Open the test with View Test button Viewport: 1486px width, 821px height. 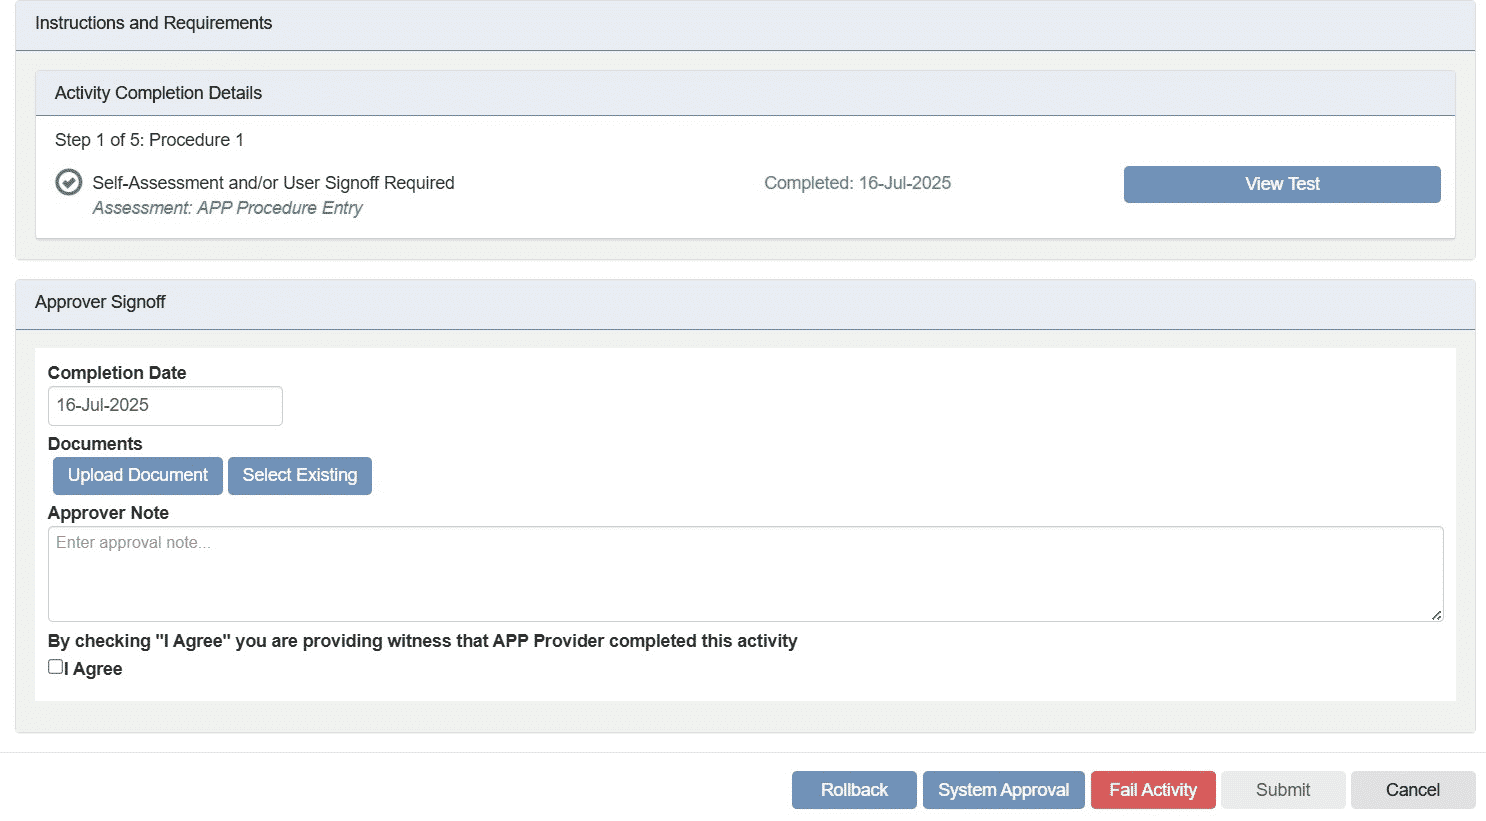pos(1281,184)
